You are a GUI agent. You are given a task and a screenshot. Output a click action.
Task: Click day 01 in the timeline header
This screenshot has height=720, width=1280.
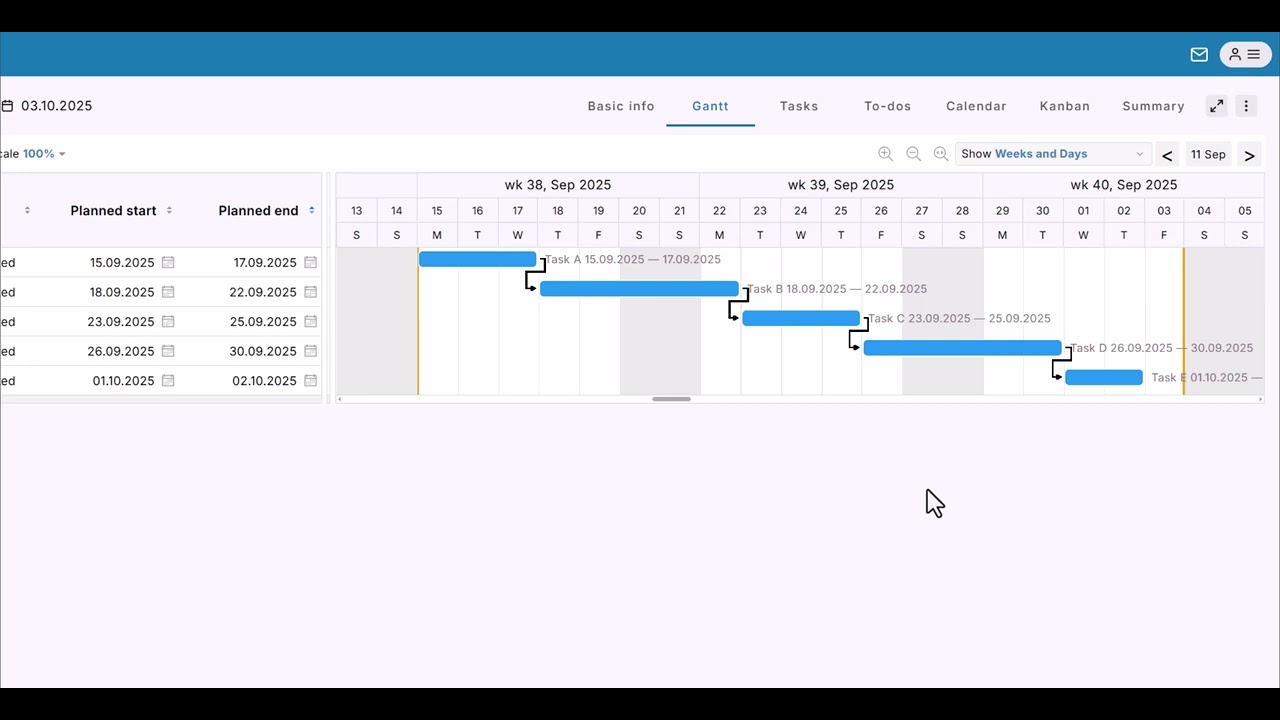[1083, 211]
